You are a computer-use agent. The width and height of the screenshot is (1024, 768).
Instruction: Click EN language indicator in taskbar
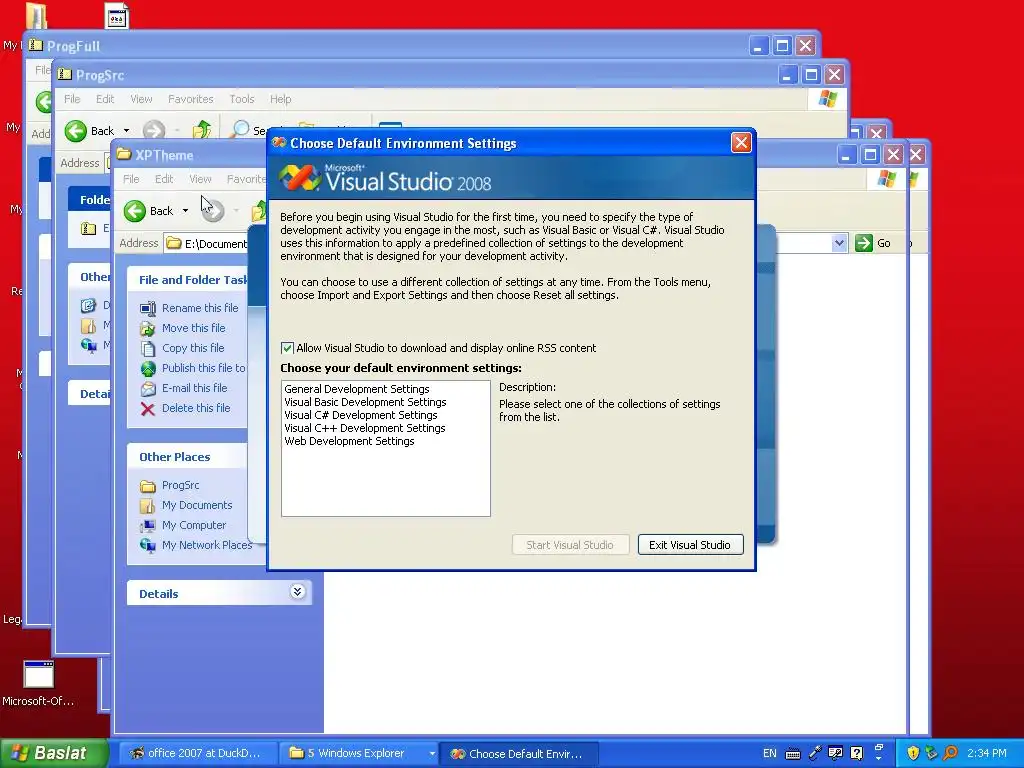770,753
